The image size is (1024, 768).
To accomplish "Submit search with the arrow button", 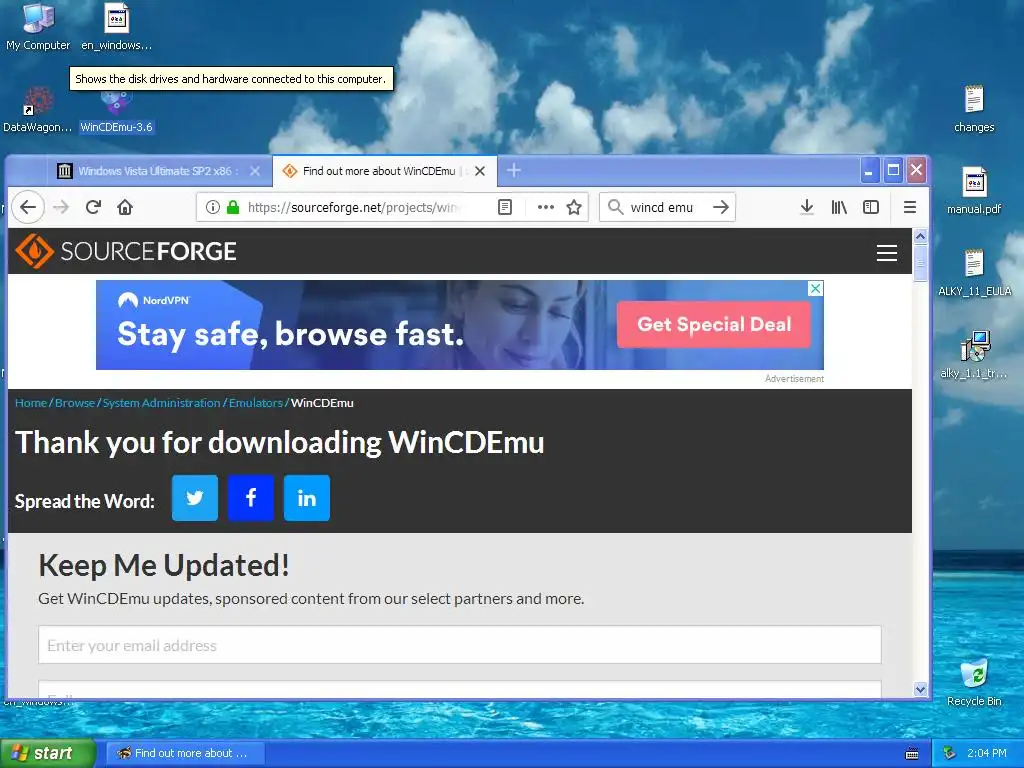I will point(721,208).
